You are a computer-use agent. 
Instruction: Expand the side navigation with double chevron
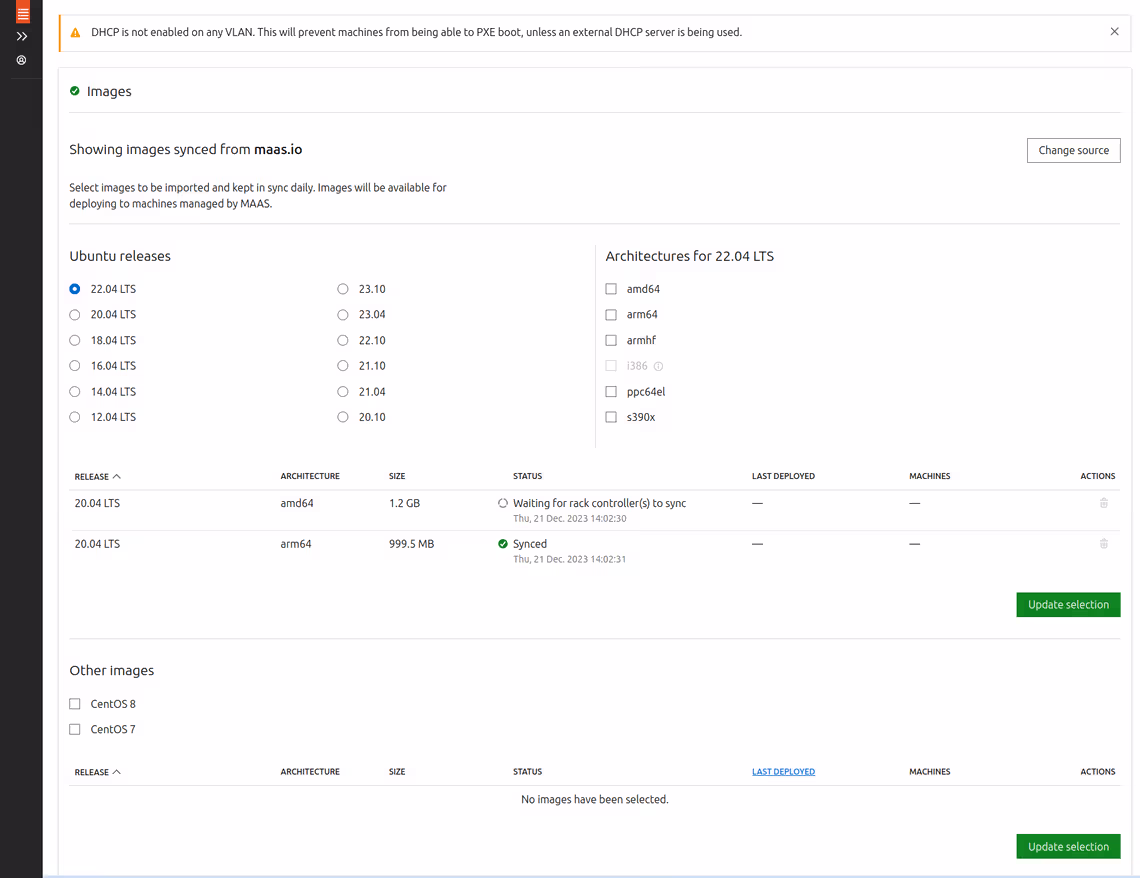[x=22, y=36]
